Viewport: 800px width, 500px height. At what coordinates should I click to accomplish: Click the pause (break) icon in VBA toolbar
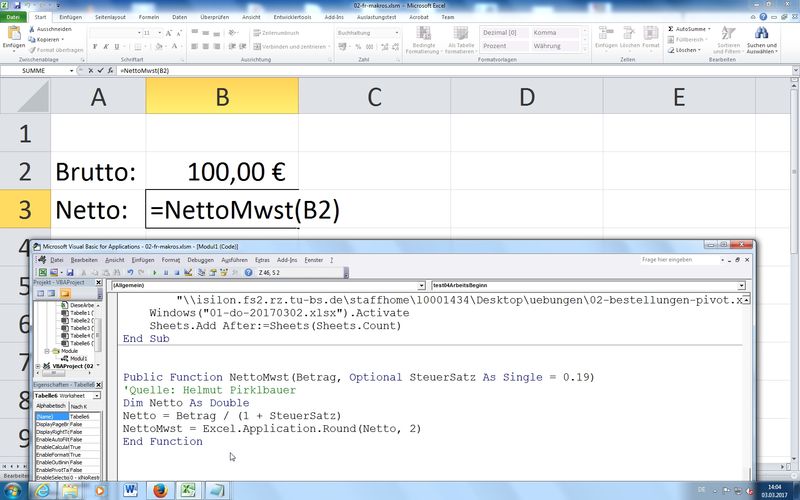[166, 273]
